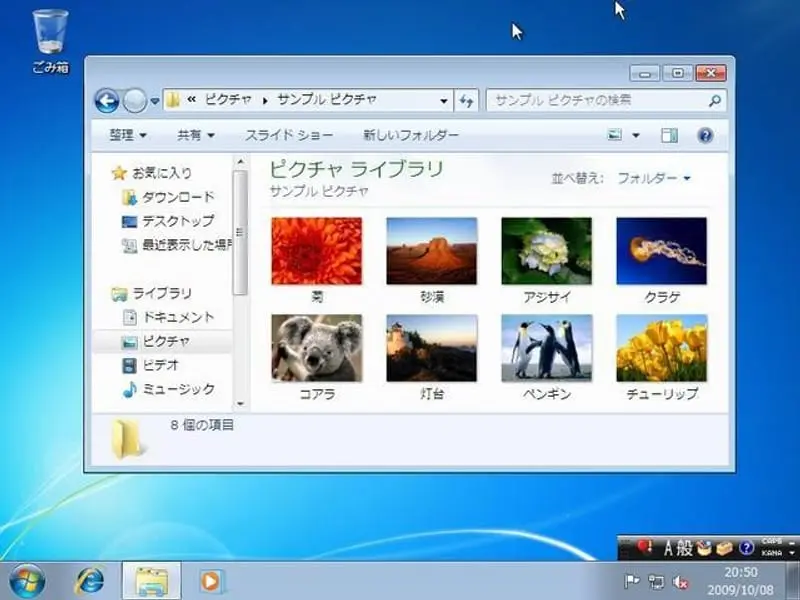Viewport: 800px width, 600px height.
Task: Select the クラゲ jellyfish thumbnail
Action: 662,251
